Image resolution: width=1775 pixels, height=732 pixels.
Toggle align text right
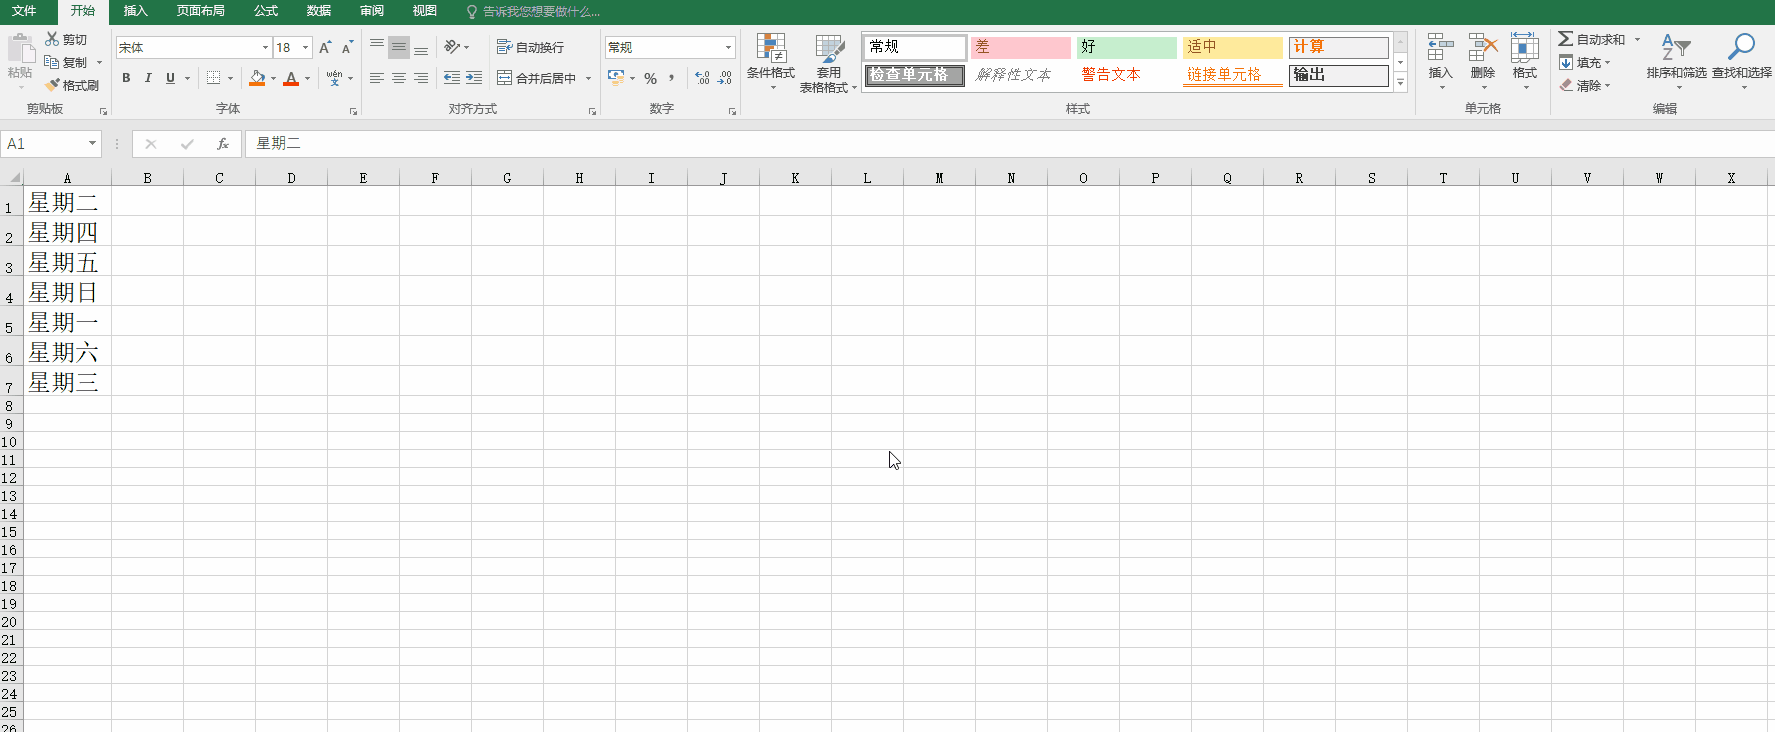coord(421,78)
